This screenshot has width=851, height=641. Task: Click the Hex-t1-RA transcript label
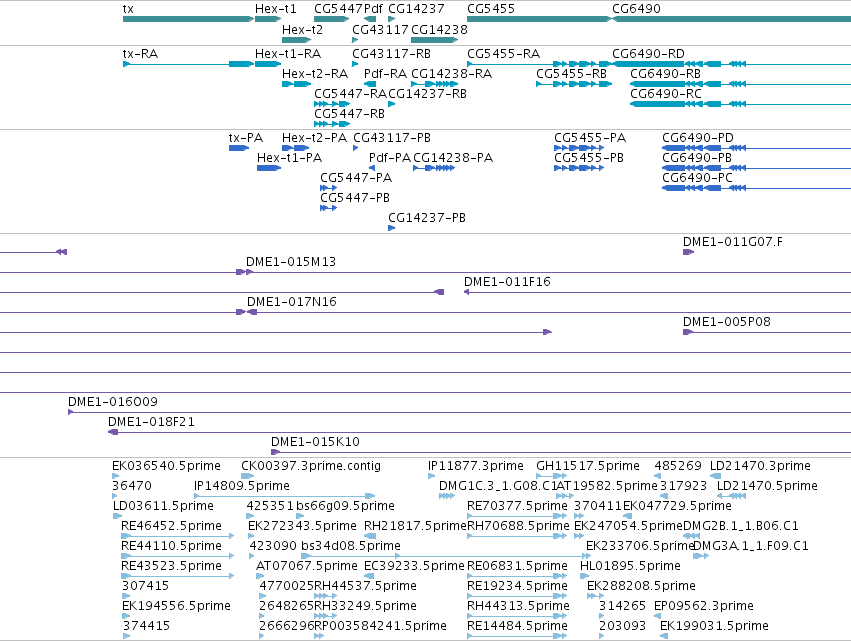click(288, 54)
